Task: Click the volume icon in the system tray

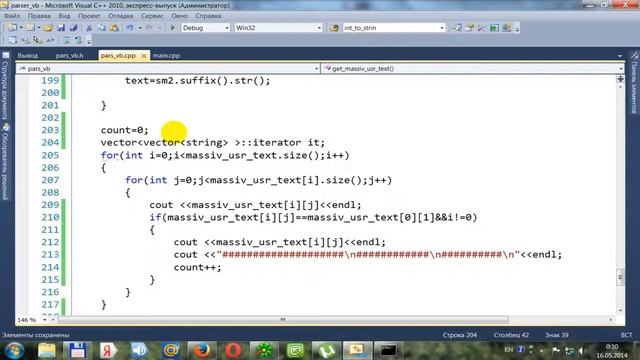Action: [582, 350]
